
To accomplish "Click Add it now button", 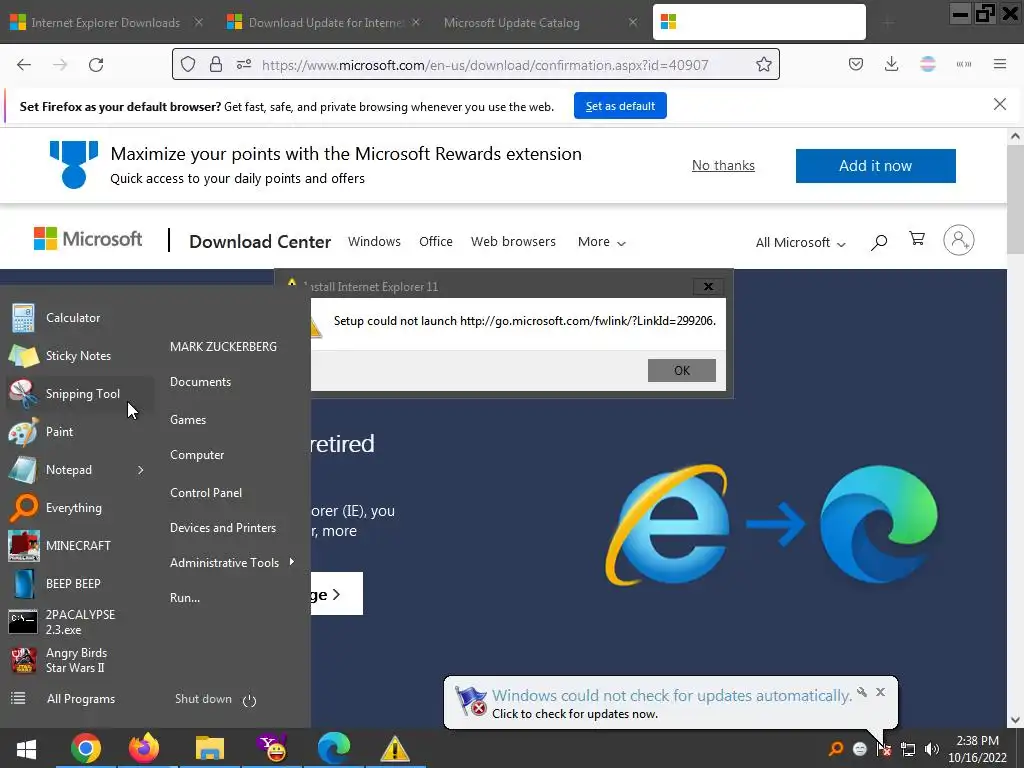I will pos(875,166).
